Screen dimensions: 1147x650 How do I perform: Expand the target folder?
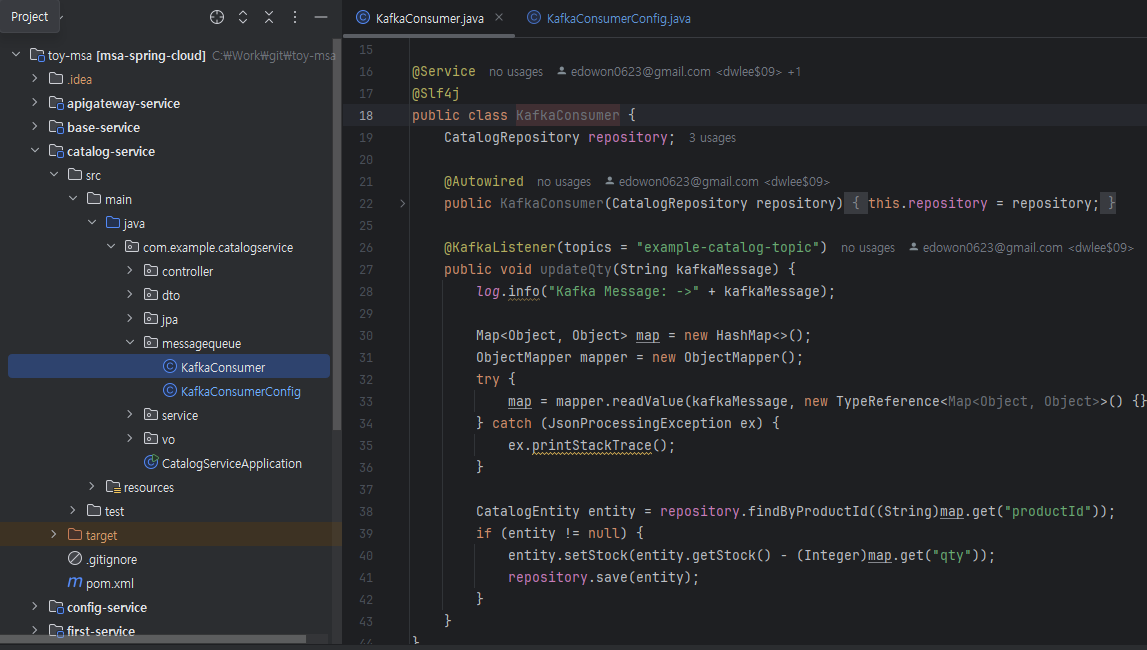point(54,535)
